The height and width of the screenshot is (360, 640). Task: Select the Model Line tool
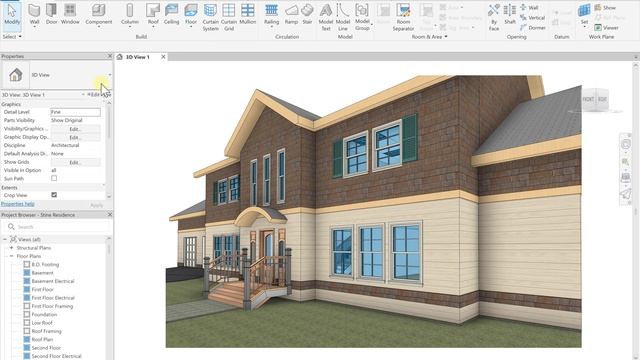[343, 17]
